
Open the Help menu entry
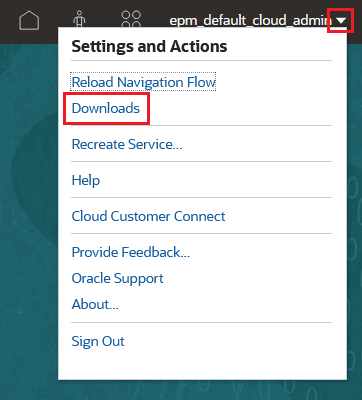[x=86, y=180]
